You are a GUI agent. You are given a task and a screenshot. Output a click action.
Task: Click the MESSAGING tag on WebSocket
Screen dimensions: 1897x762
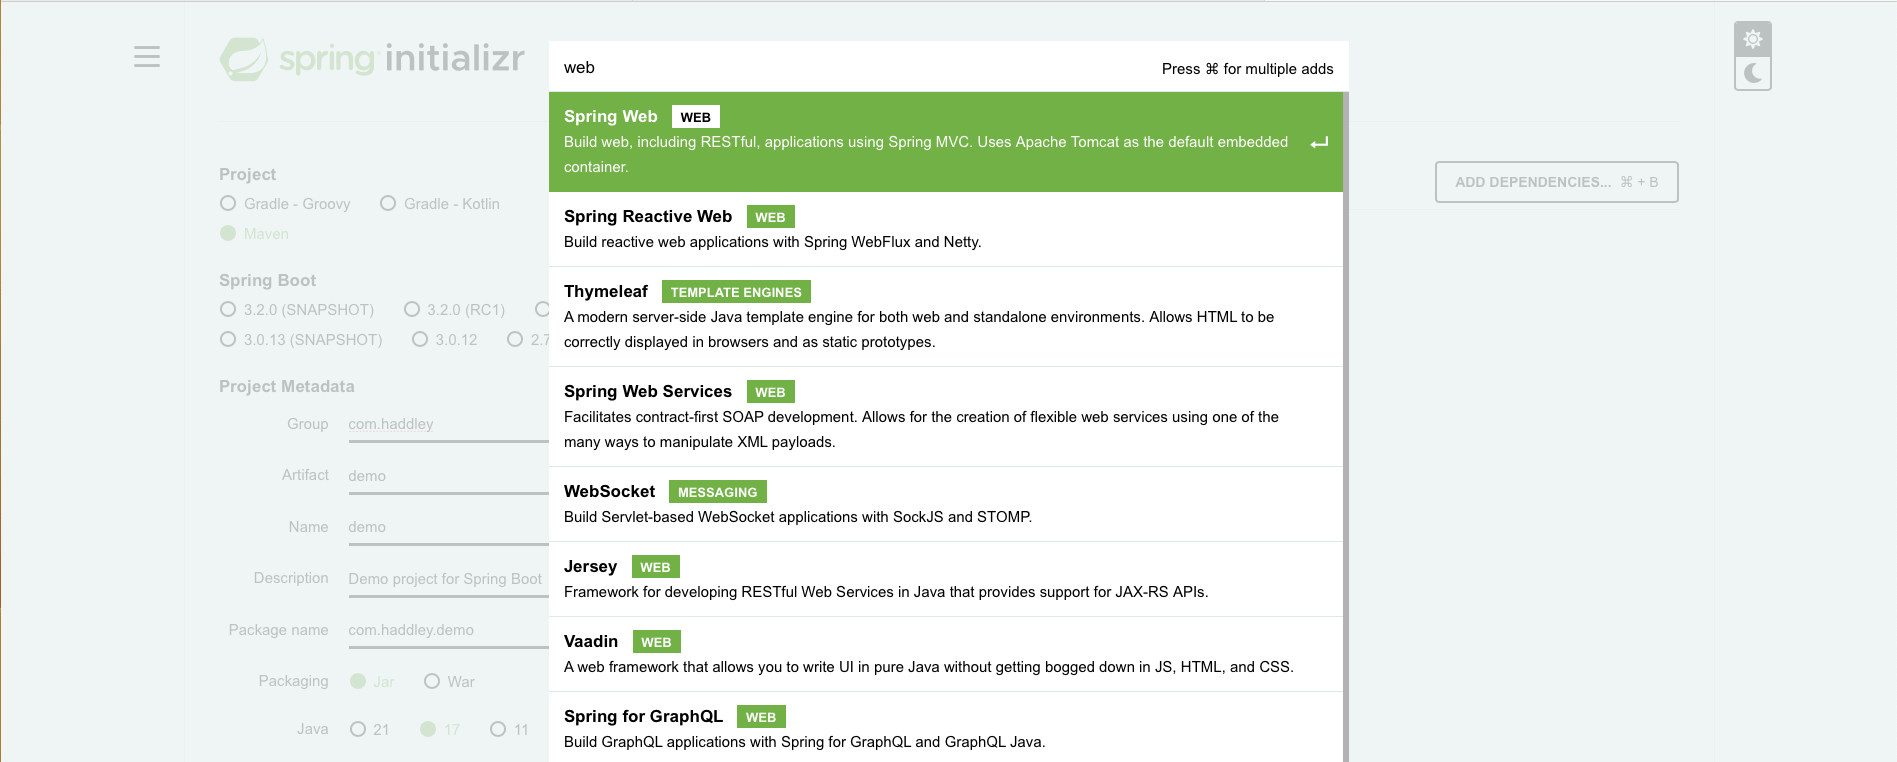(717, 492)
